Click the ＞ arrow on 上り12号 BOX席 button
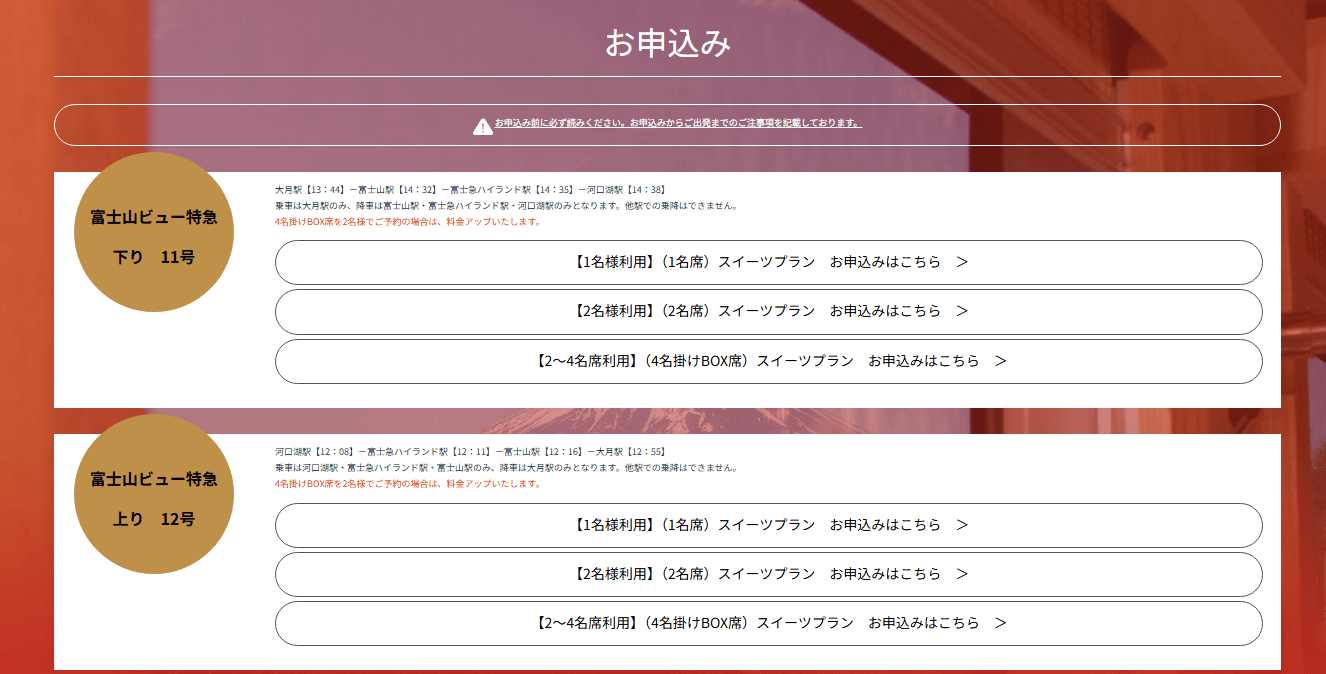The height and width of the screenshot is (674, 1326). click(x=1000, y=623)
